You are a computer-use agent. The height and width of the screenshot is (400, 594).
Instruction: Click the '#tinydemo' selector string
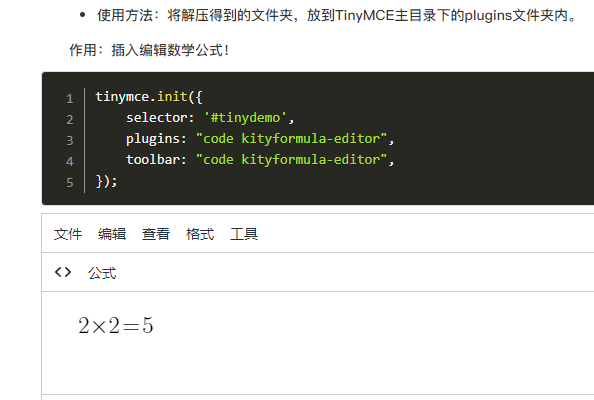(x=245, y=118)
